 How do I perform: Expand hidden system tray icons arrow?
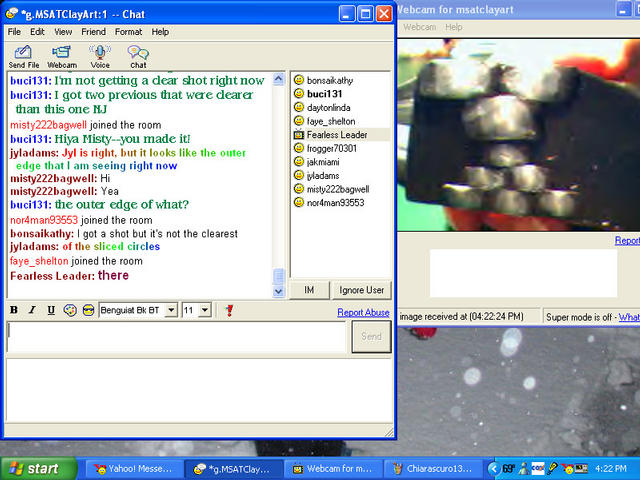(494, 469)
